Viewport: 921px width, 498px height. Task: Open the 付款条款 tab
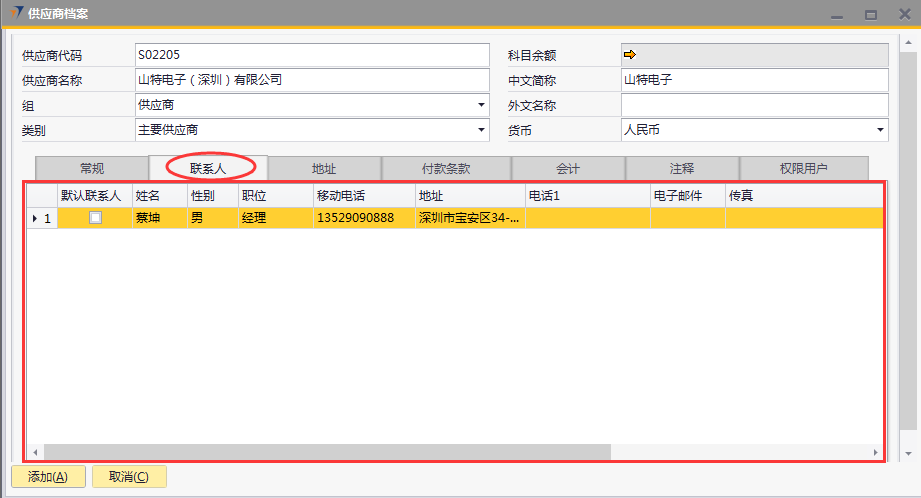pyautogui.click(x=446, y=169)
